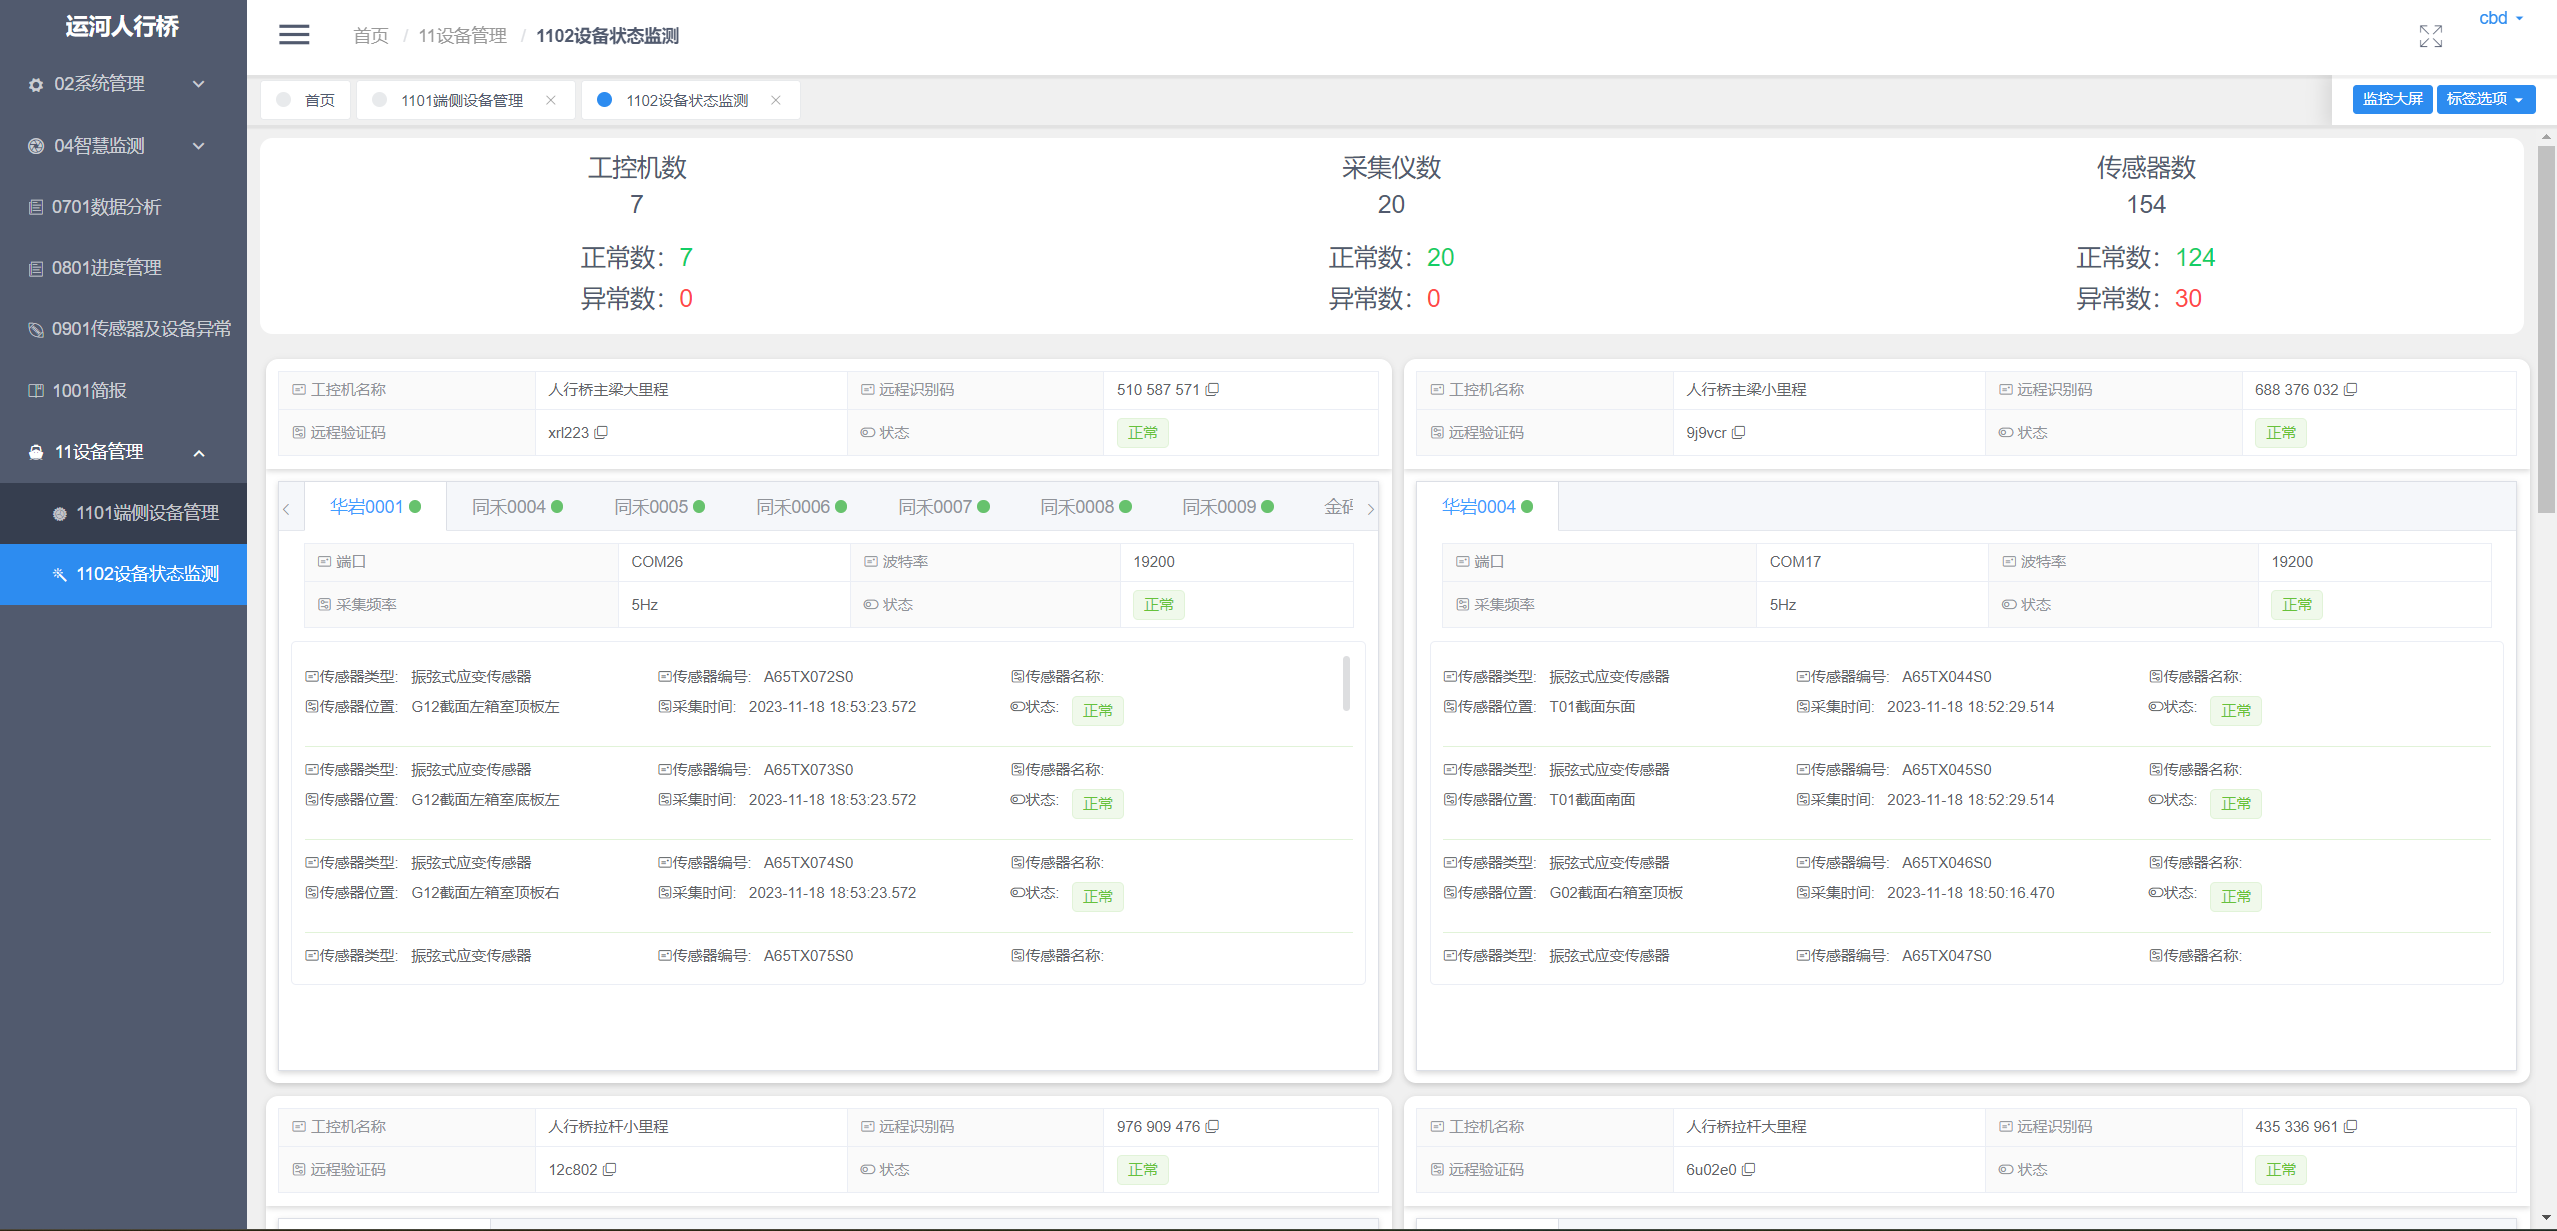Toggle the hamburger sidebar collapse icon
Viewport: 2557px width, 1231px height.
(x=294, y=35)
